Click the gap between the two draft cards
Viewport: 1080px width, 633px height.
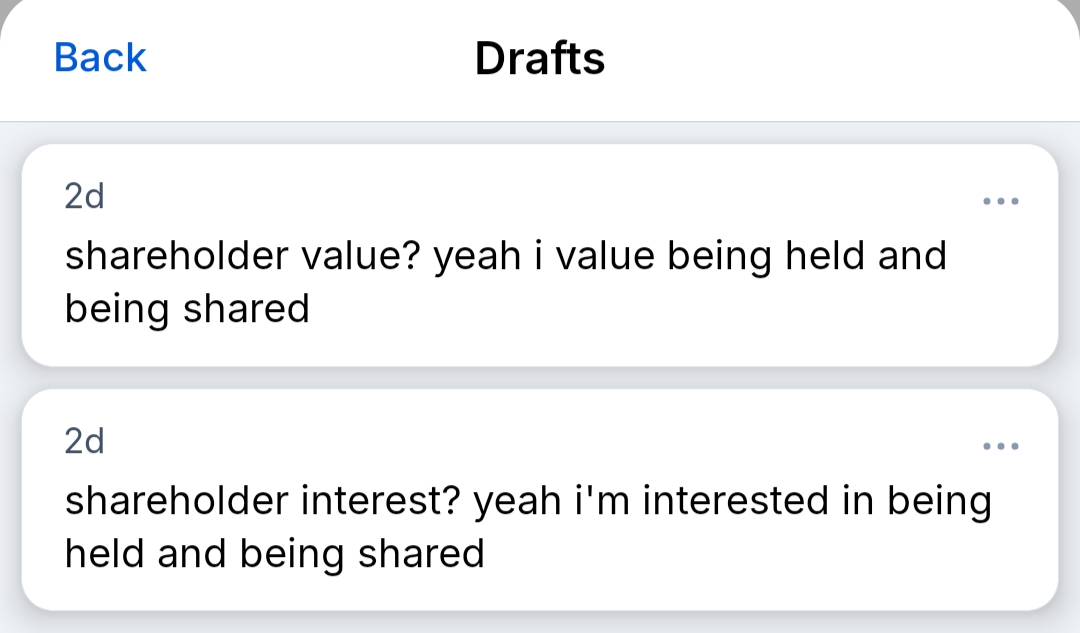540,378
